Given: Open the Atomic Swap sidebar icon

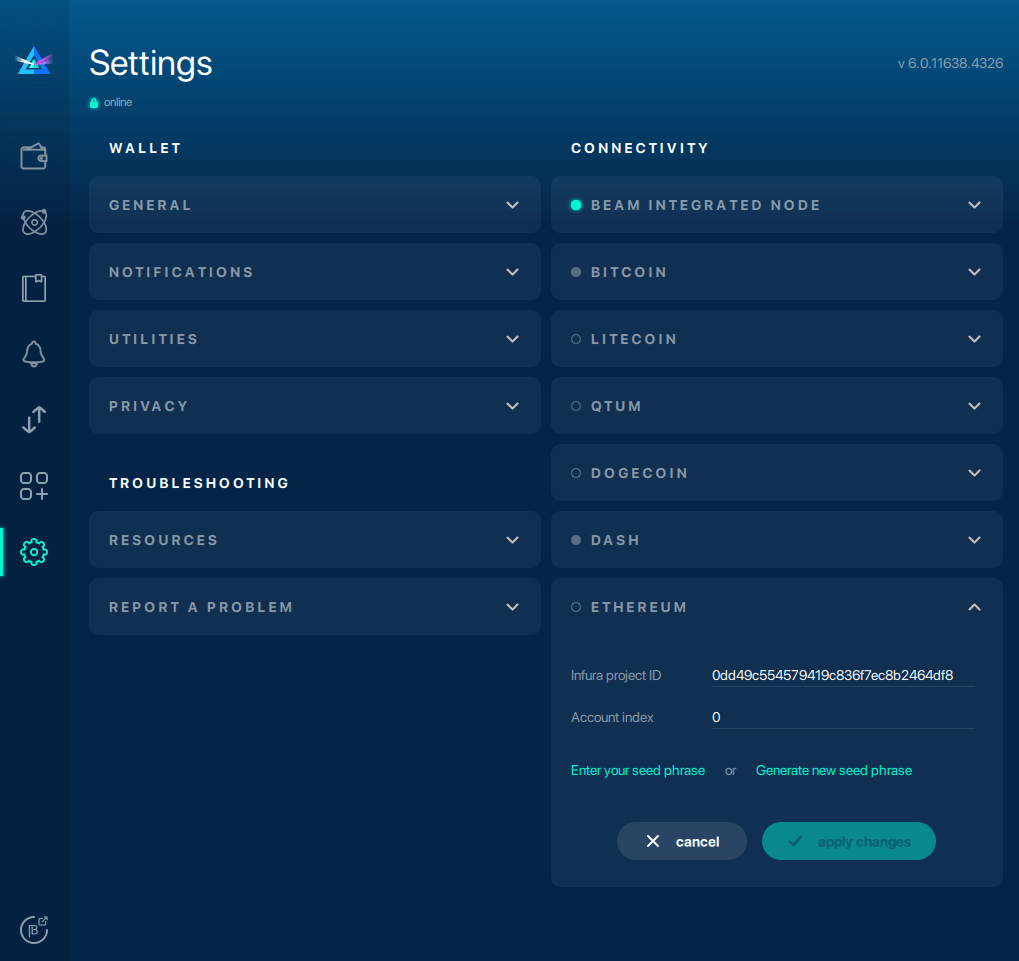Looking at the screenshot, I should (34, 222).
